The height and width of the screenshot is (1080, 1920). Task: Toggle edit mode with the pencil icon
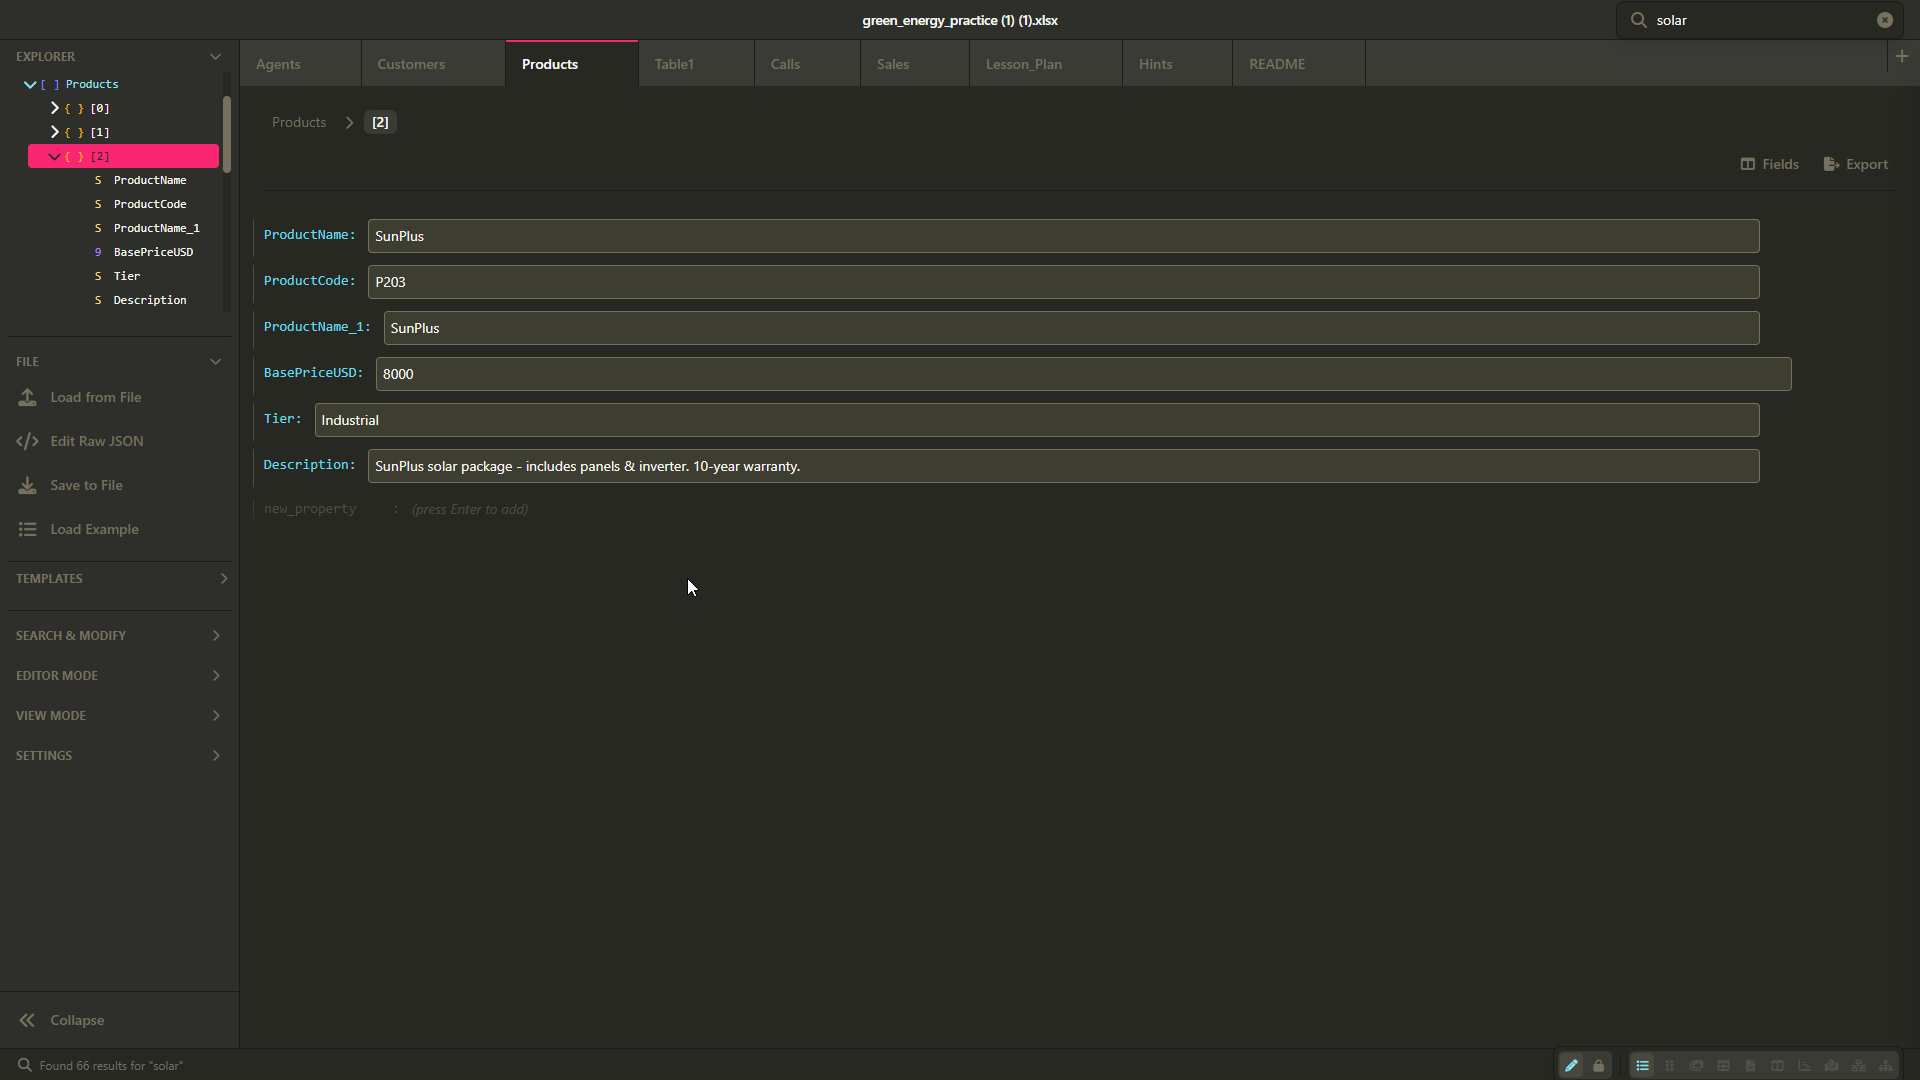[x=1570, y=1066]
